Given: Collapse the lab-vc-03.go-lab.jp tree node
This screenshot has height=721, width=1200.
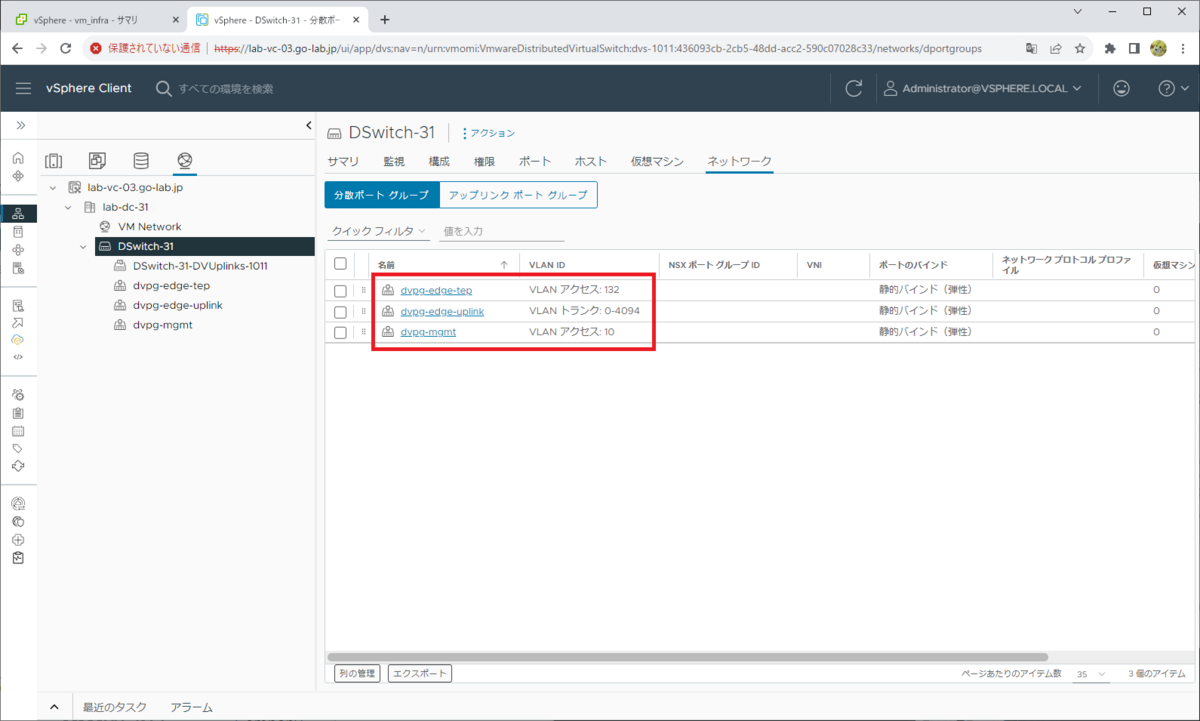Looking at the screenshot, I should [53, 187].
